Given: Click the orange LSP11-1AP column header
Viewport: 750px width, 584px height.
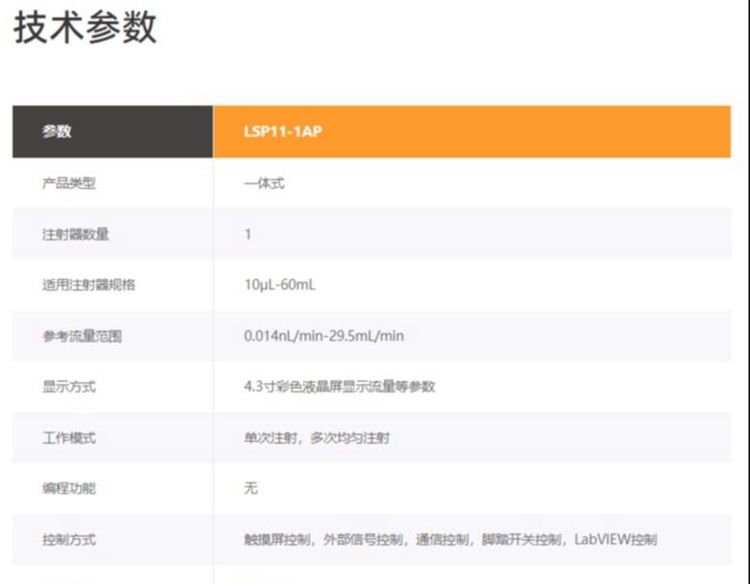Looking at the screenshot, I should pos(282,132).
